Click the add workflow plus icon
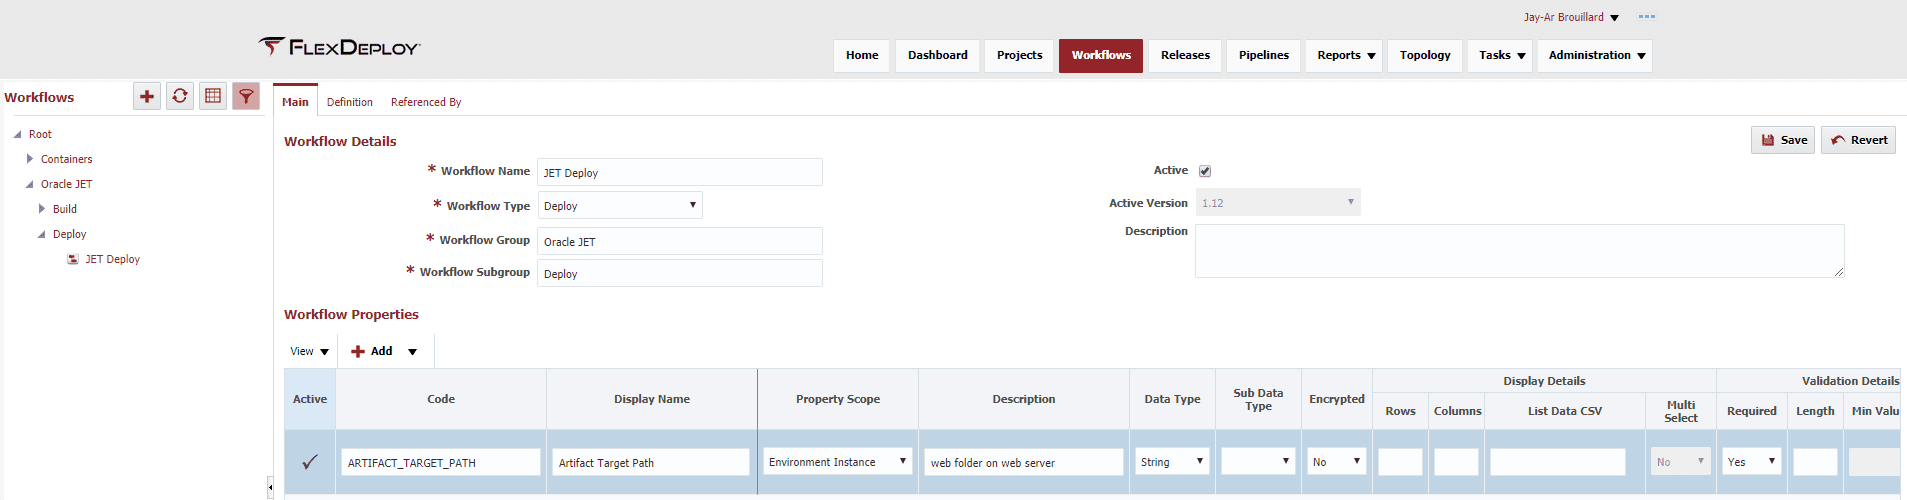The height and width of the screenshot is (500, 1907). tap(147, 96)
